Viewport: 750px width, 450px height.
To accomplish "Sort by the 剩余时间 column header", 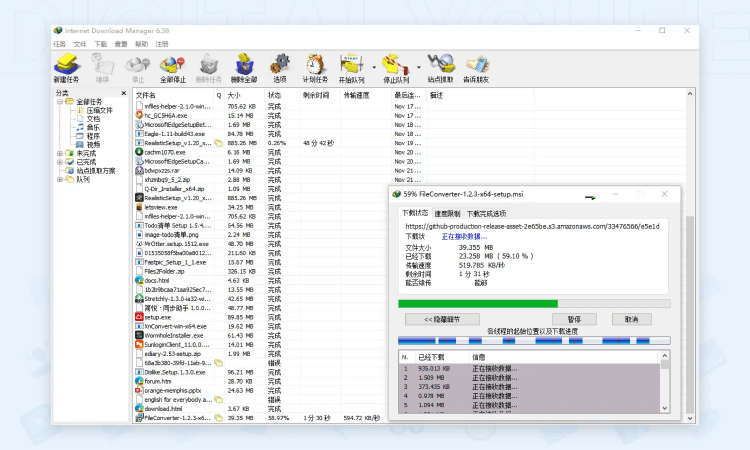I will [320, 95].
